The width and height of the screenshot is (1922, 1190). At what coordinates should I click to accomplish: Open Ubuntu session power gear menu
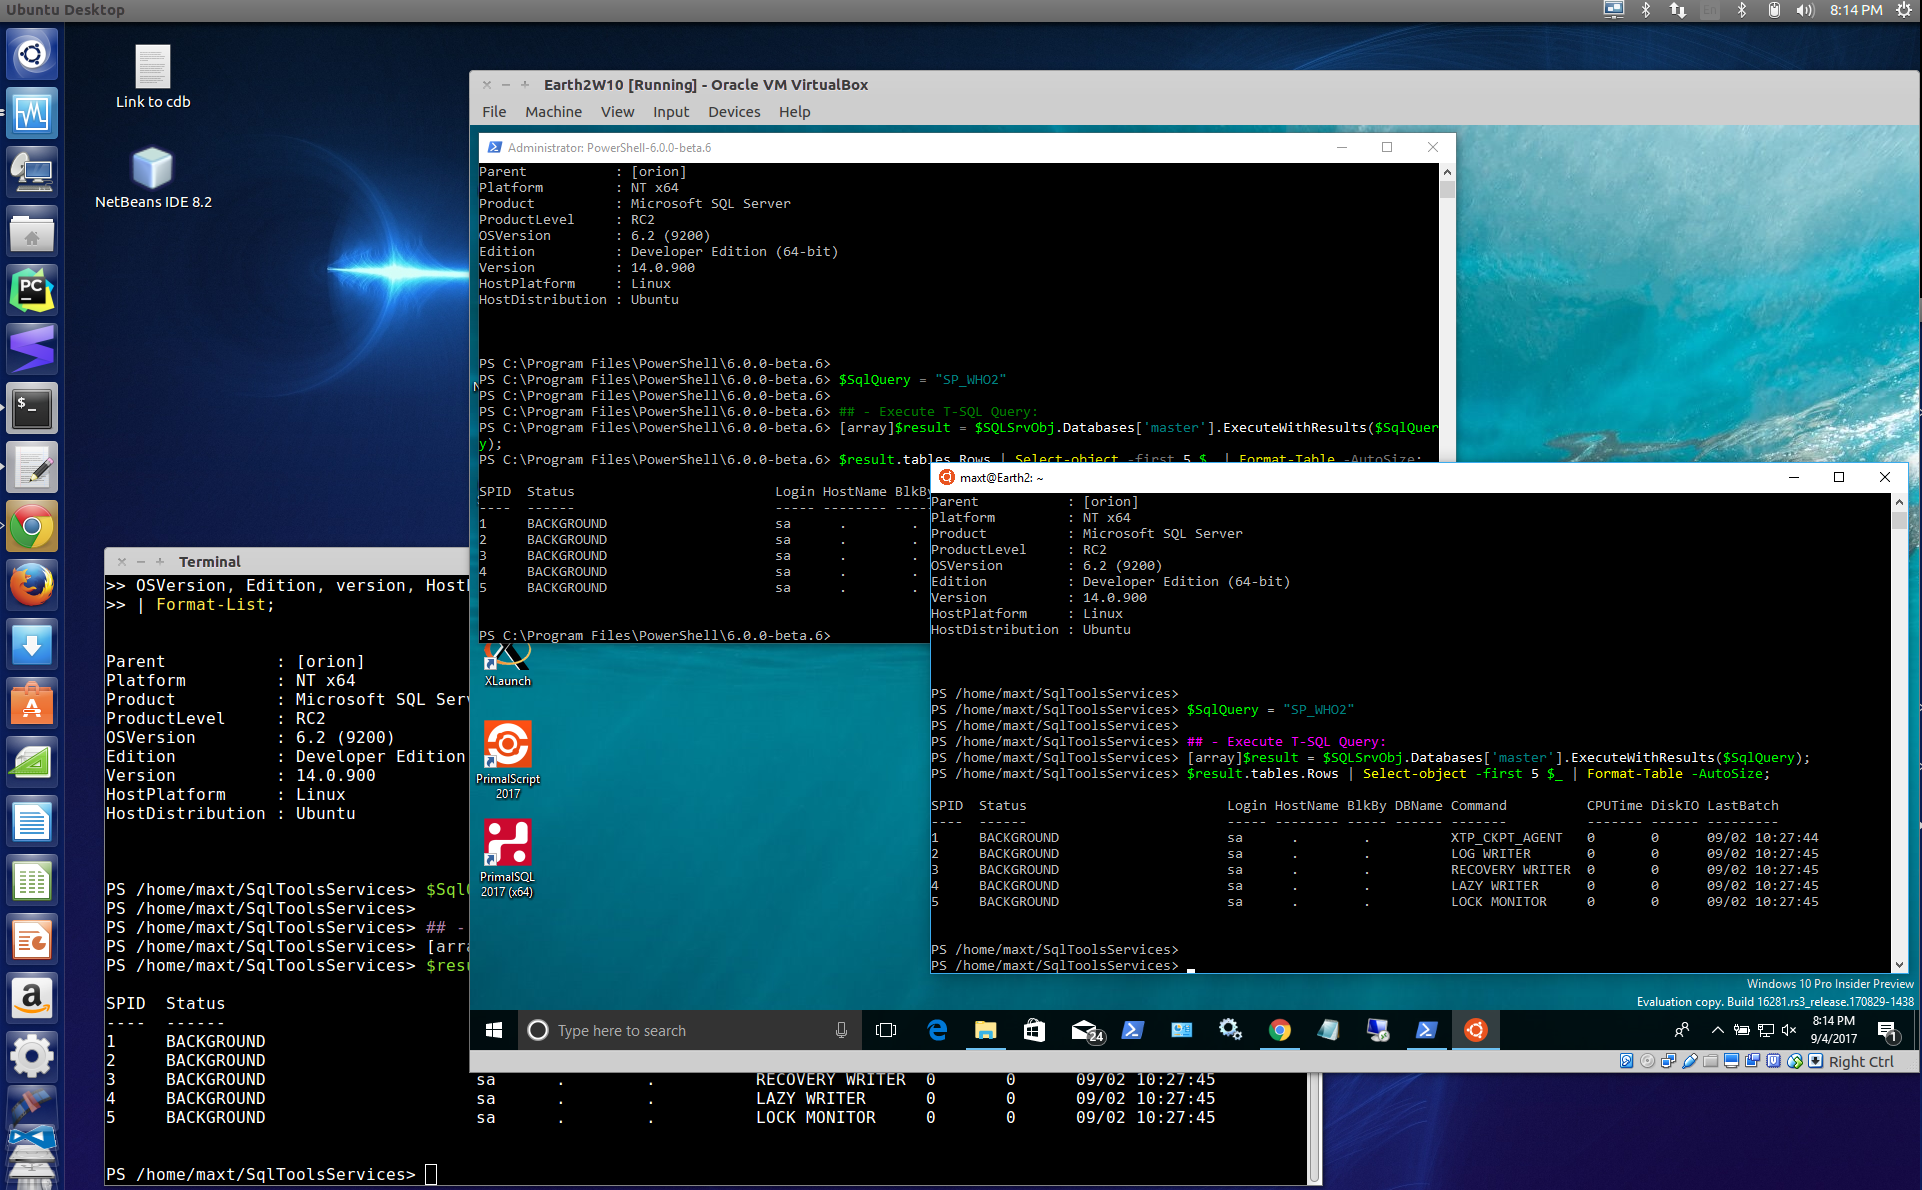click(1903, 10)
